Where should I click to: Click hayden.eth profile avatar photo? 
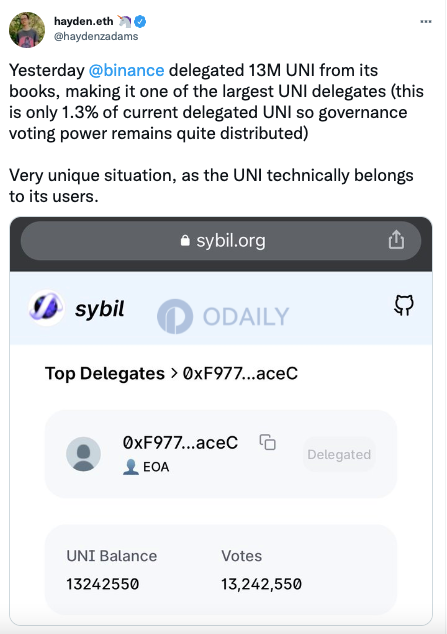(27, 30)
